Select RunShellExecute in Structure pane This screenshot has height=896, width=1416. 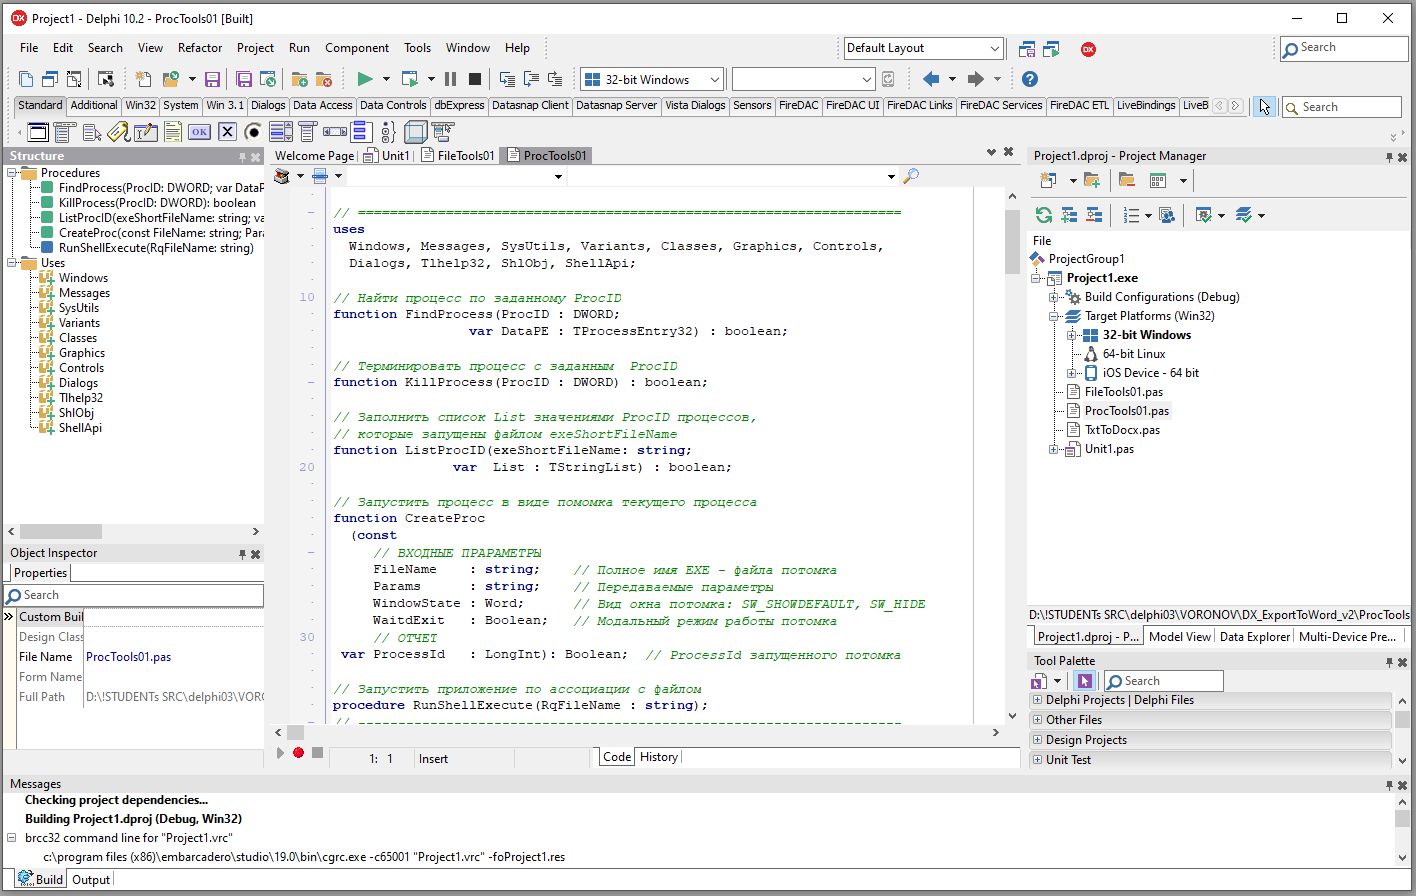point(156,248)
